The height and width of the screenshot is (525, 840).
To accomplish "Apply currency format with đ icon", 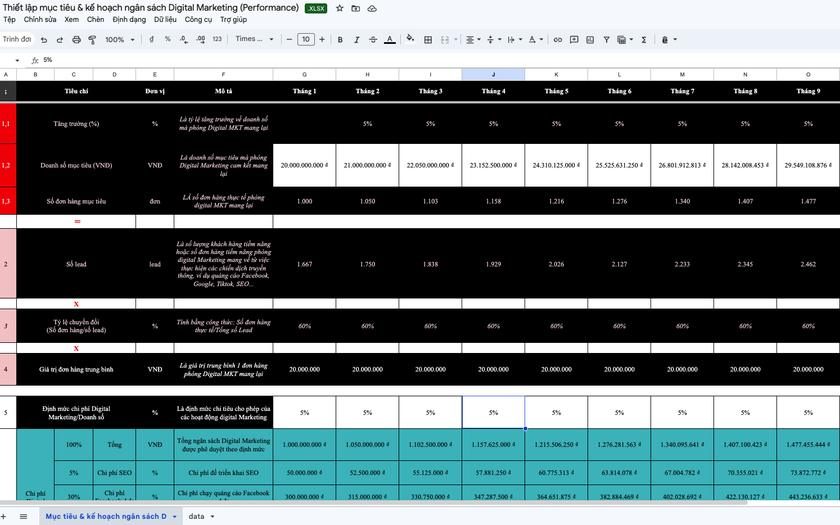I will pos(152,39).
